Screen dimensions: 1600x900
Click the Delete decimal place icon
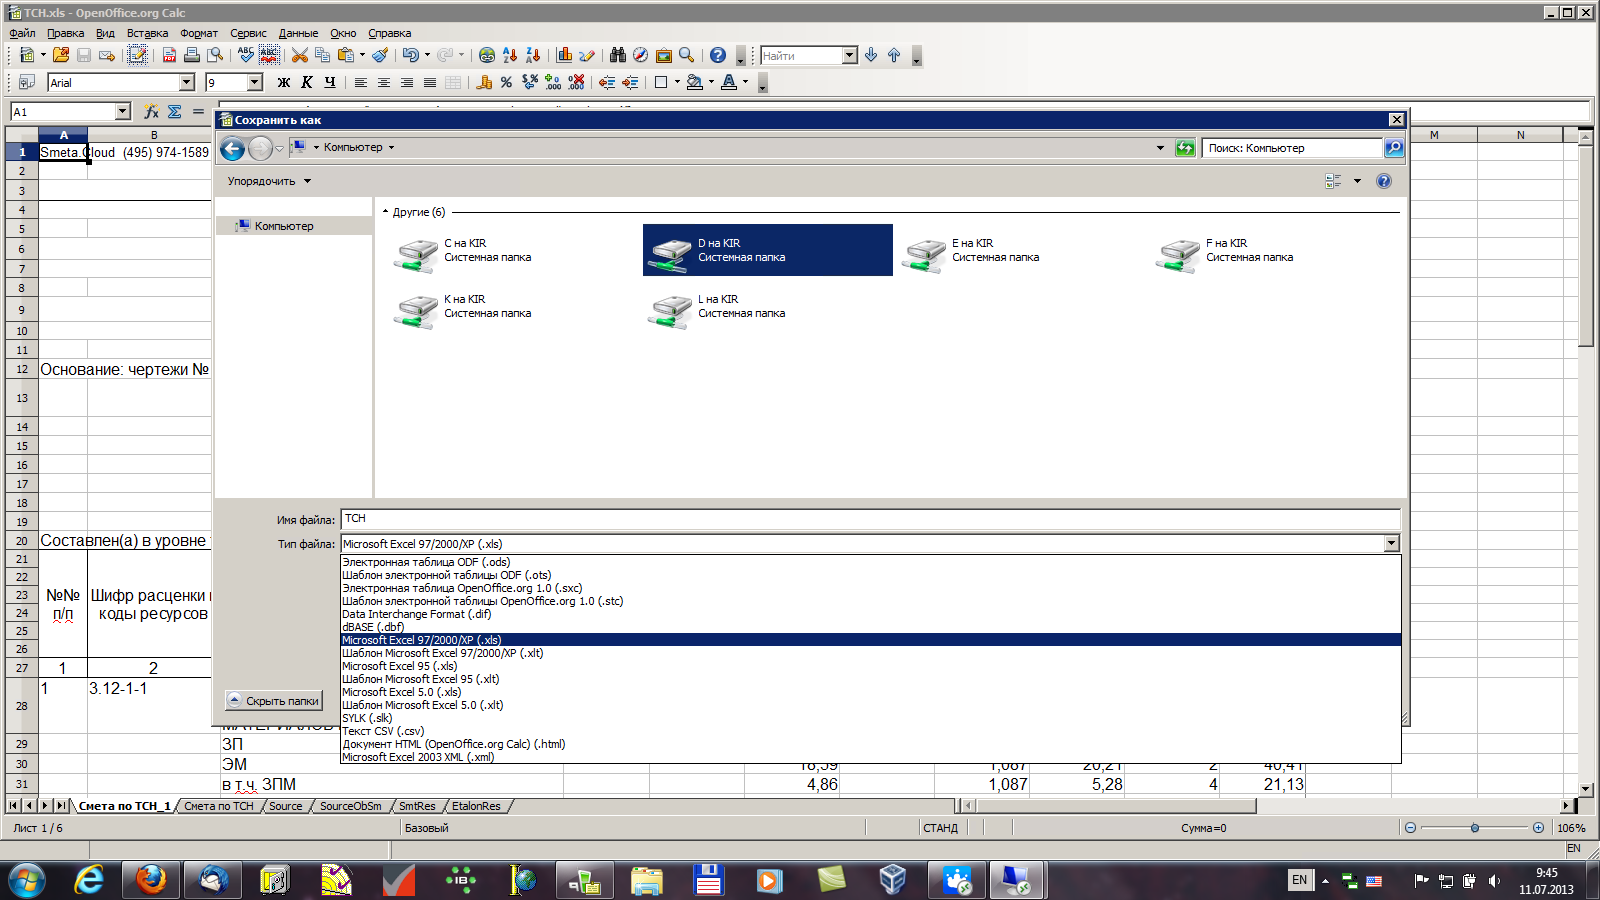tap(576, 82)
